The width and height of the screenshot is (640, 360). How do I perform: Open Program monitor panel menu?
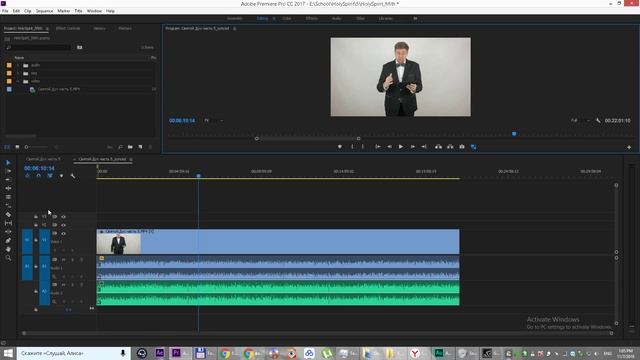(235, 29)
